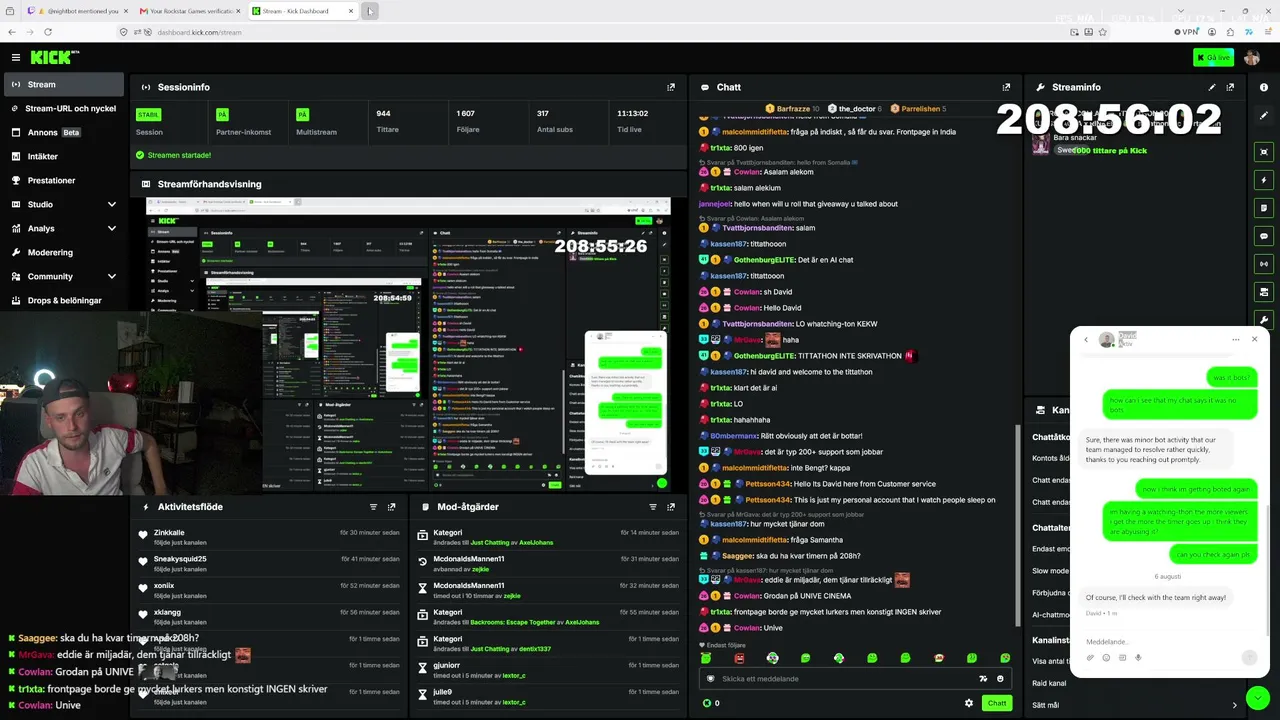Image resolution: width=1280 pixels, height=720 pixels.
Task: Open the profile avatar menu
Action: [x=1252, y=58]
